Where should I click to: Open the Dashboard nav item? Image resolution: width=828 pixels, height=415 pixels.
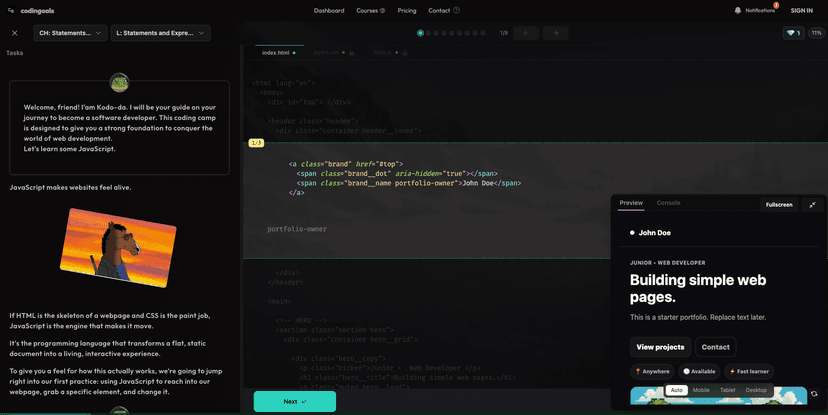pos(329,11)
